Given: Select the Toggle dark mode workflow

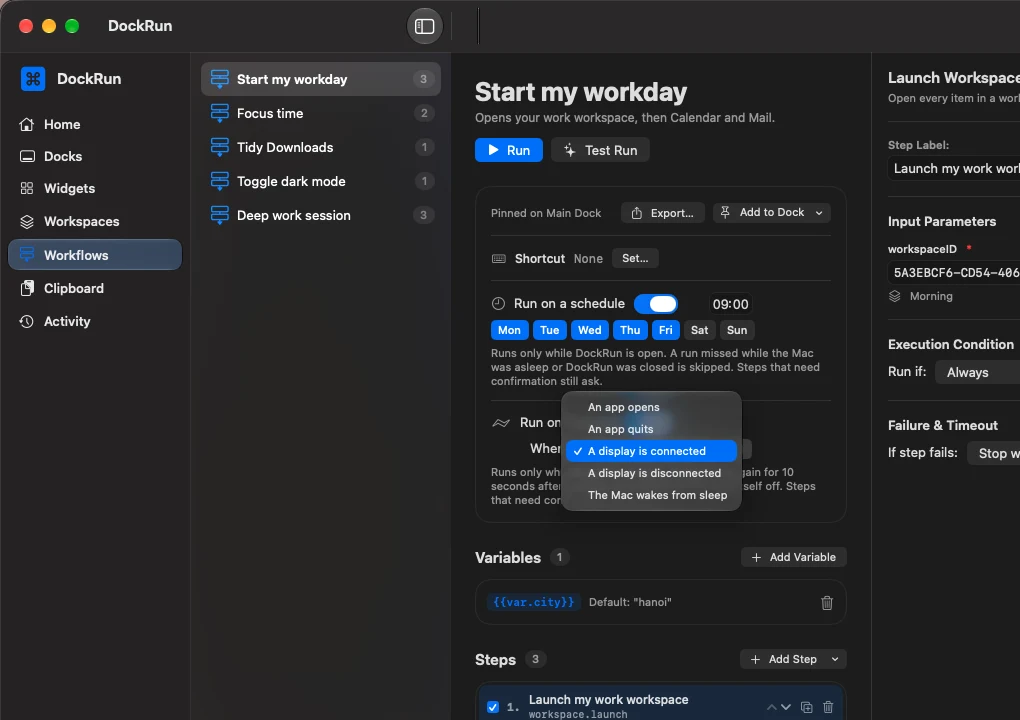Looking at the screenshot, I should [x=321, y=181].
